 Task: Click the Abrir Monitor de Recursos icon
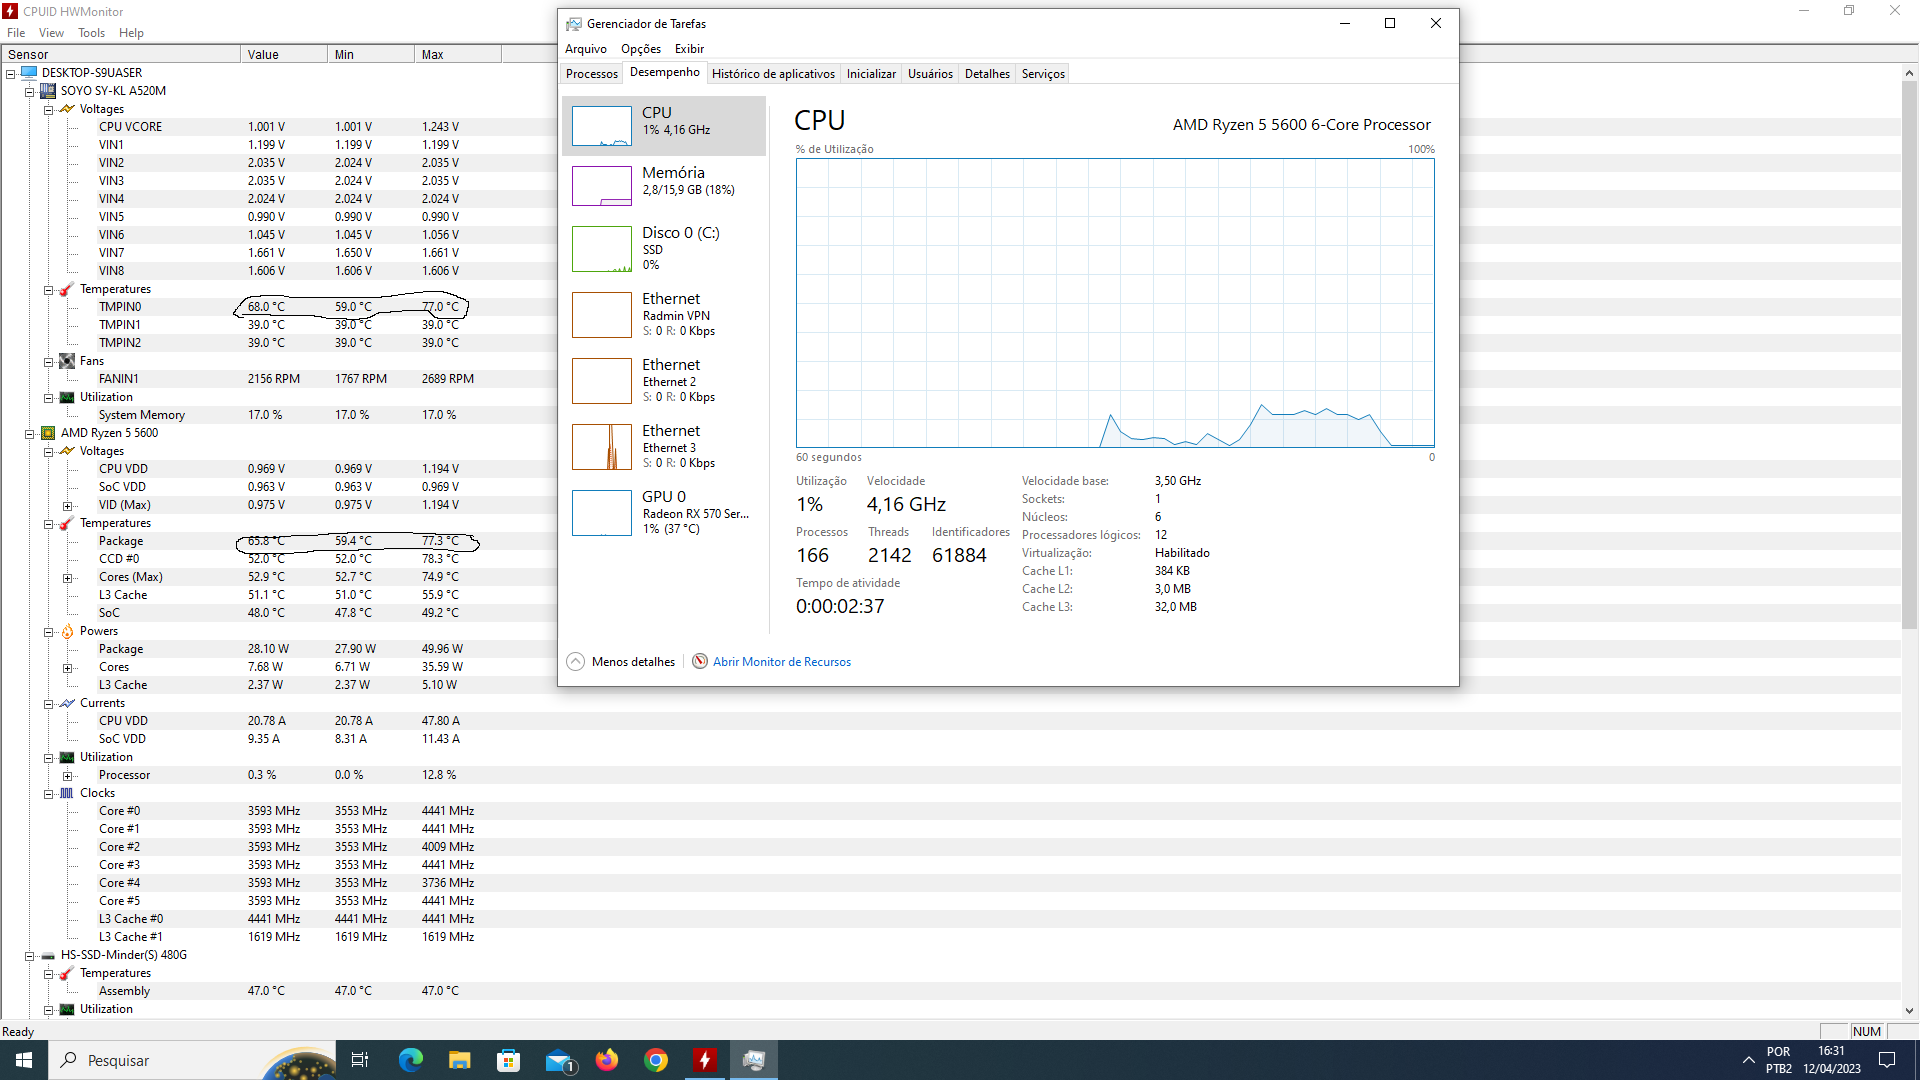click(x=700, y=661)
